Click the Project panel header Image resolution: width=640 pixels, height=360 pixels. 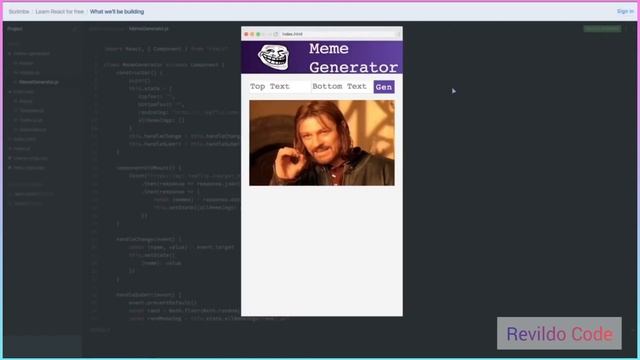click(x=15, y=29)
